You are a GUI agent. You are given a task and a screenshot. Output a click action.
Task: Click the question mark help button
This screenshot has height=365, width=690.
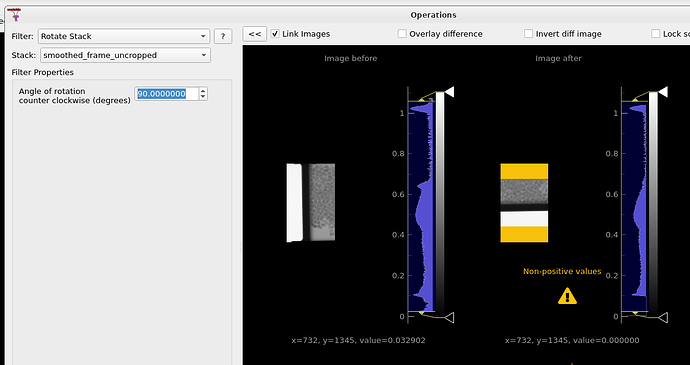coord(223,36)
